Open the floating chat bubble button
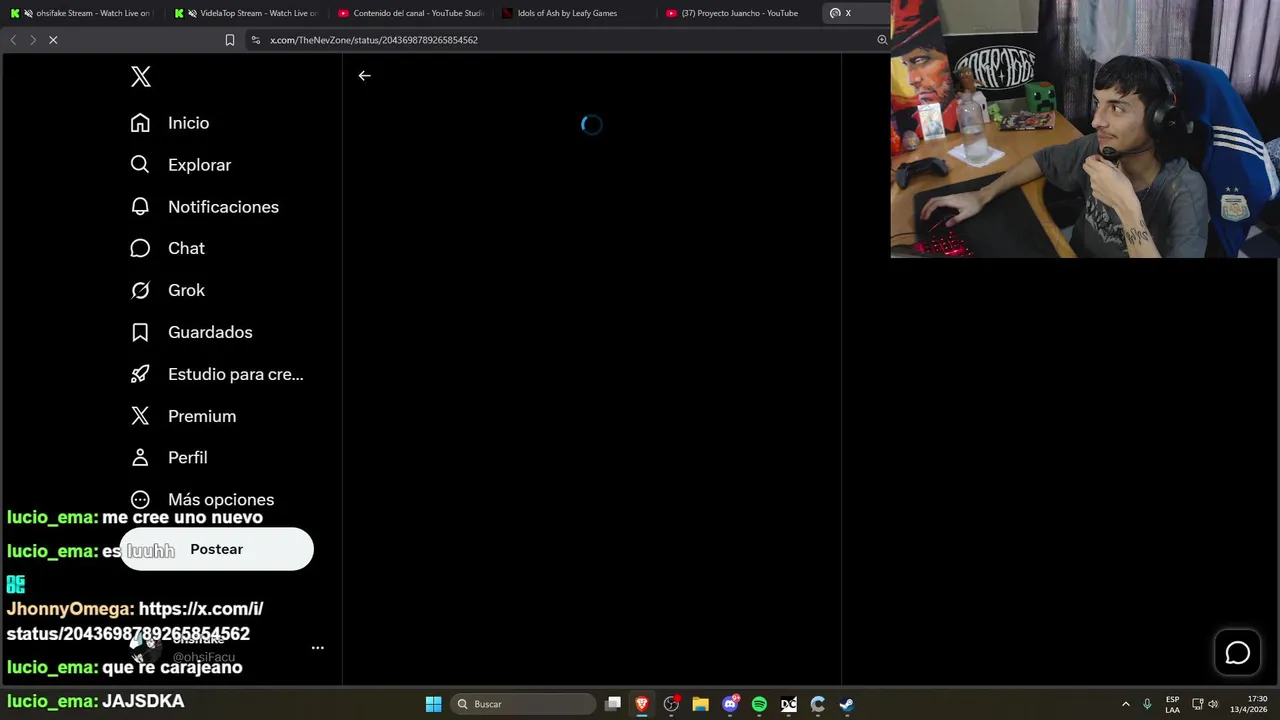The height and width of the screenshot is (720, 1280). pos(1237,653)
